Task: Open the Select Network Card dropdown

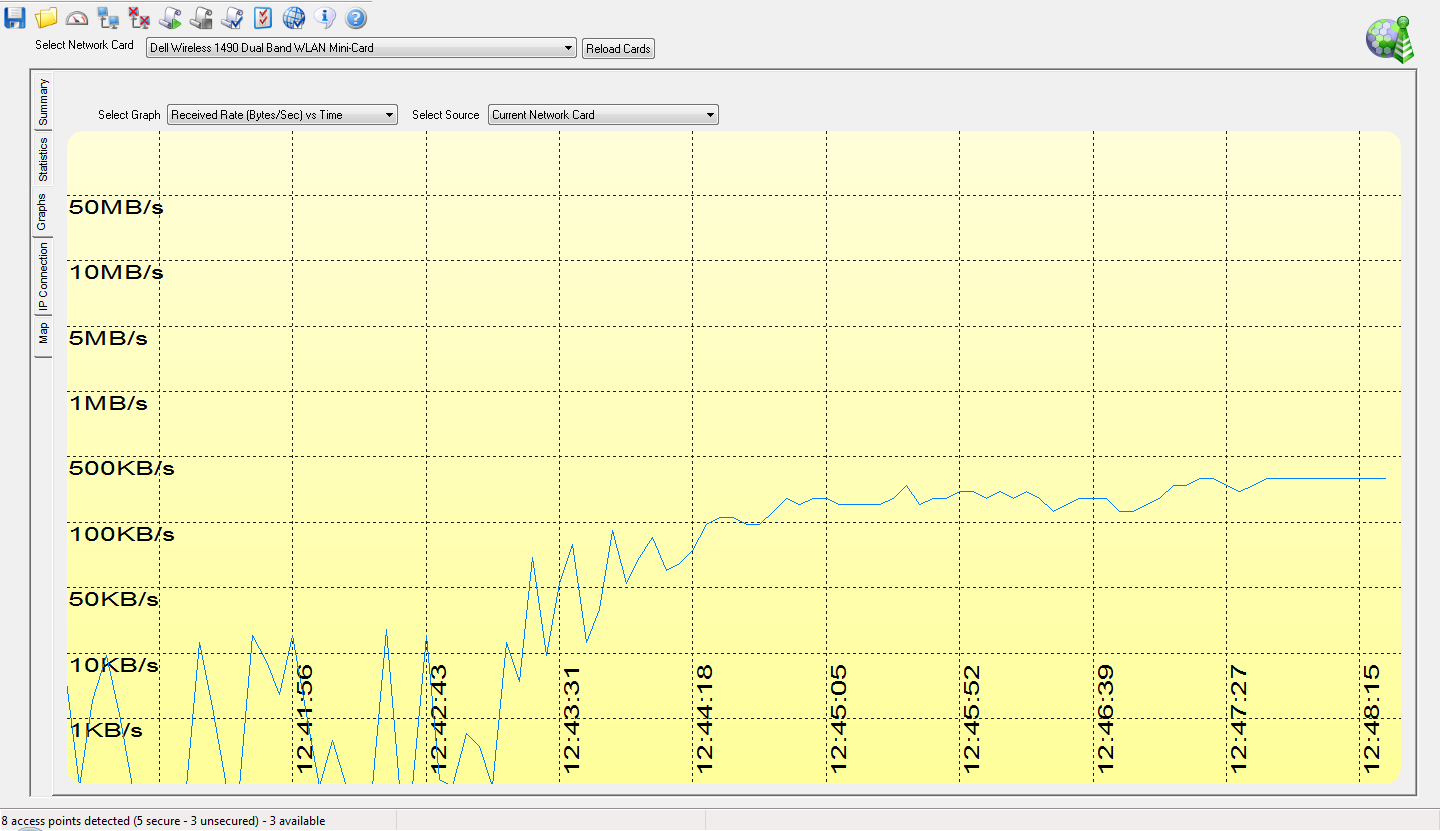Action: (361, 48)
